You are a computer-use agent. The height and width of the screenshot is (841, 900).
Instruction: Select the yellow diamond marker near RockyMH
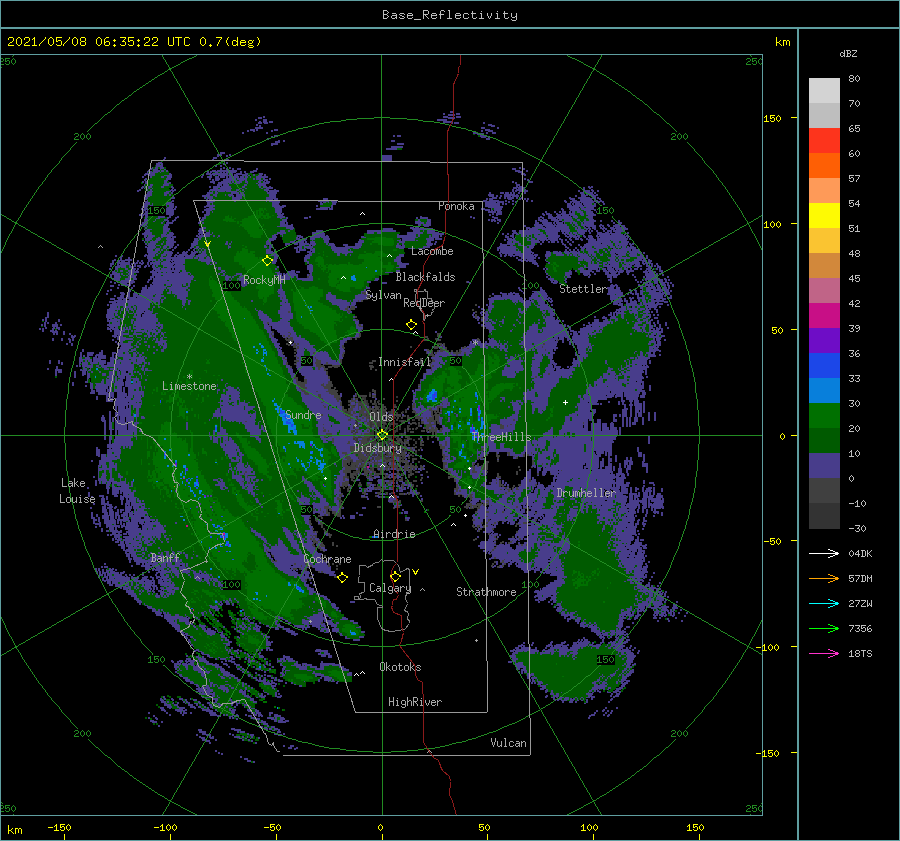(x=267, y=261)
